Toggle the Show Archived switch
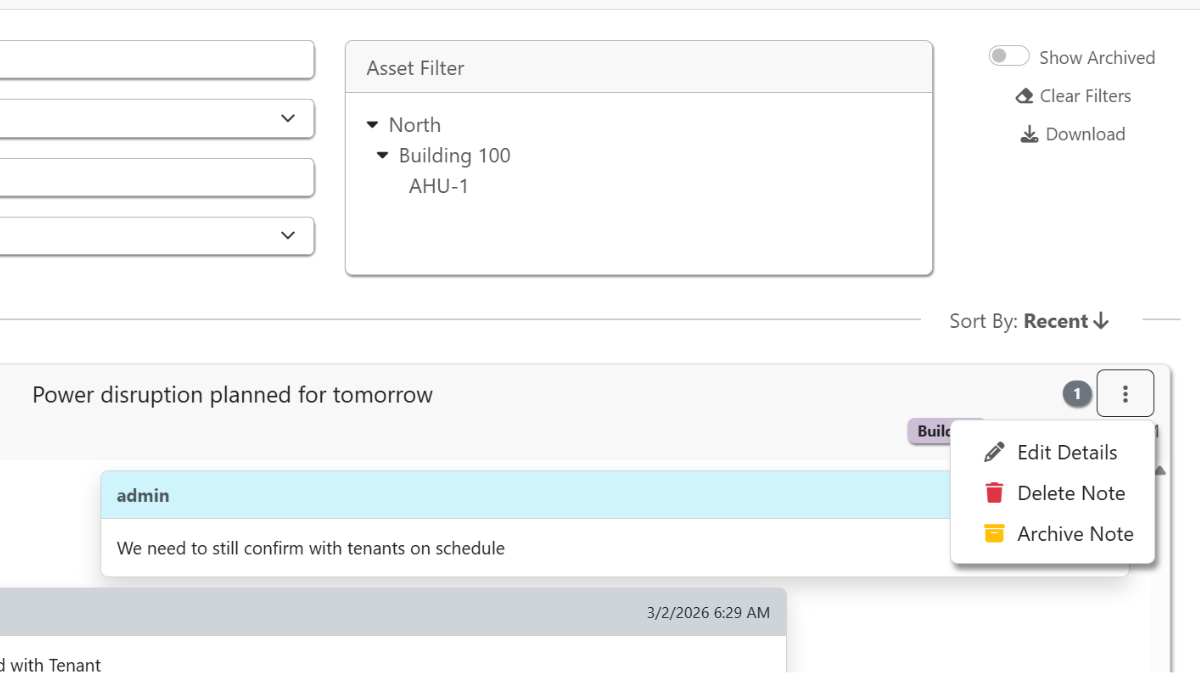1200x675 pixels. pos(1009,56)
